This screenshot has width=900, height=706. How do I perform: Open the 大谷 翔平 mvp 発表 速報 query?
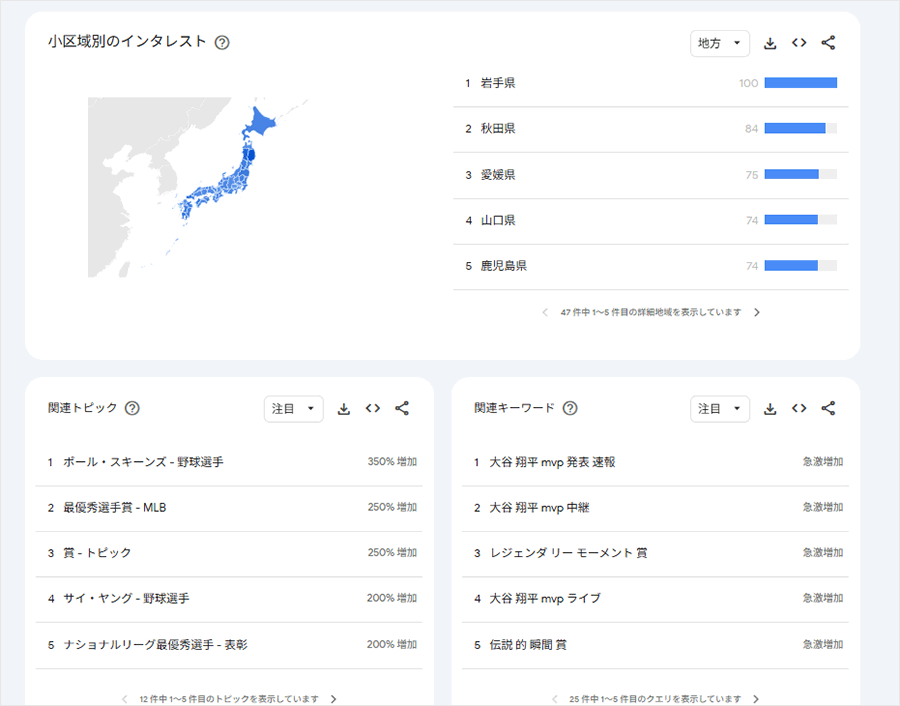552,462
